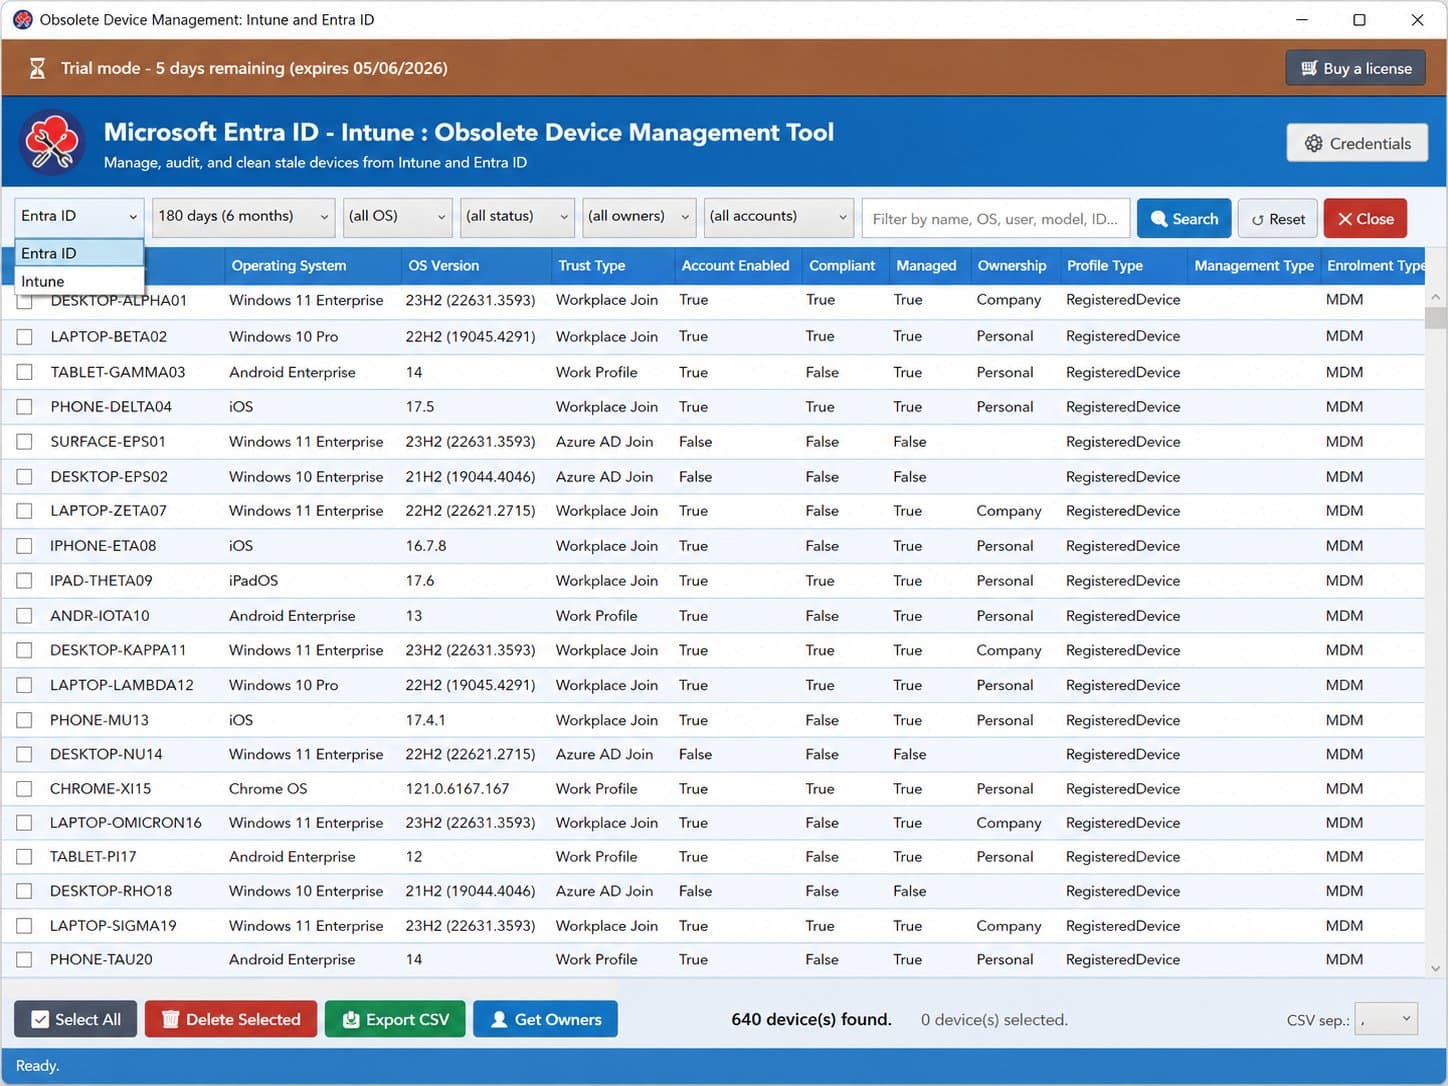The image size is (1448, 1086).
Task: Click Select All button
Action: pos(75,1019)
